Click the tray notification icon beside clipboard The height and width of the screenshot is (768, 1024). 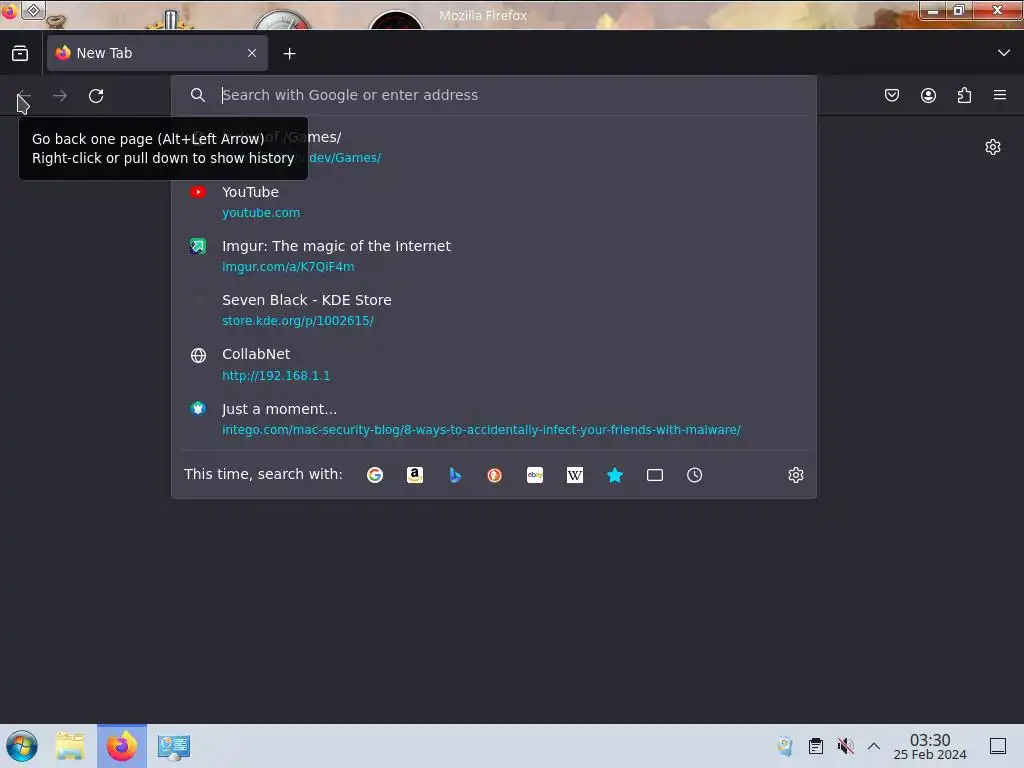tap(785, 746)
